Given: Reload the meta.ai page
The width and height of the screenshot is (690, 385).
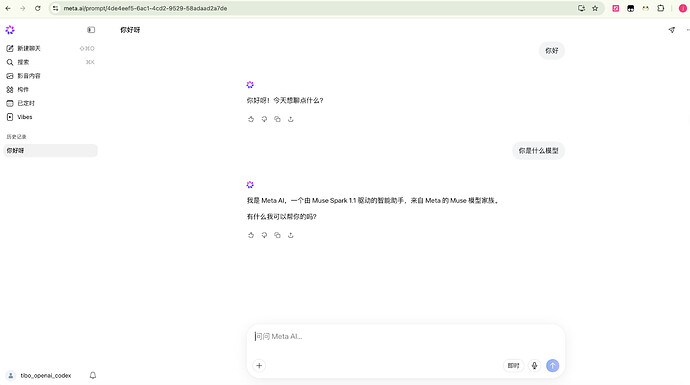Looking at the screenshot, I should coord(38,8).
